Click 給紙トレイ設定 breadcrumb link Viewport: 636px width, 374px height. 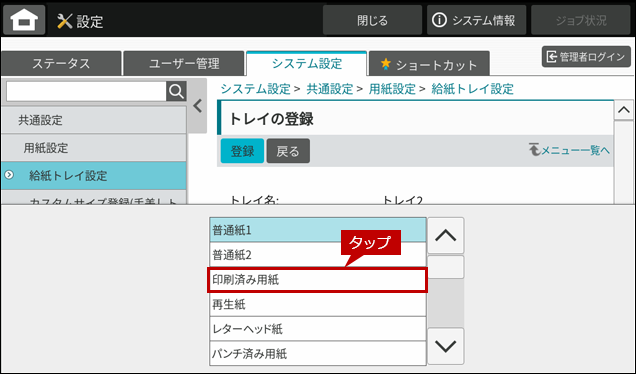coord(473,89)
